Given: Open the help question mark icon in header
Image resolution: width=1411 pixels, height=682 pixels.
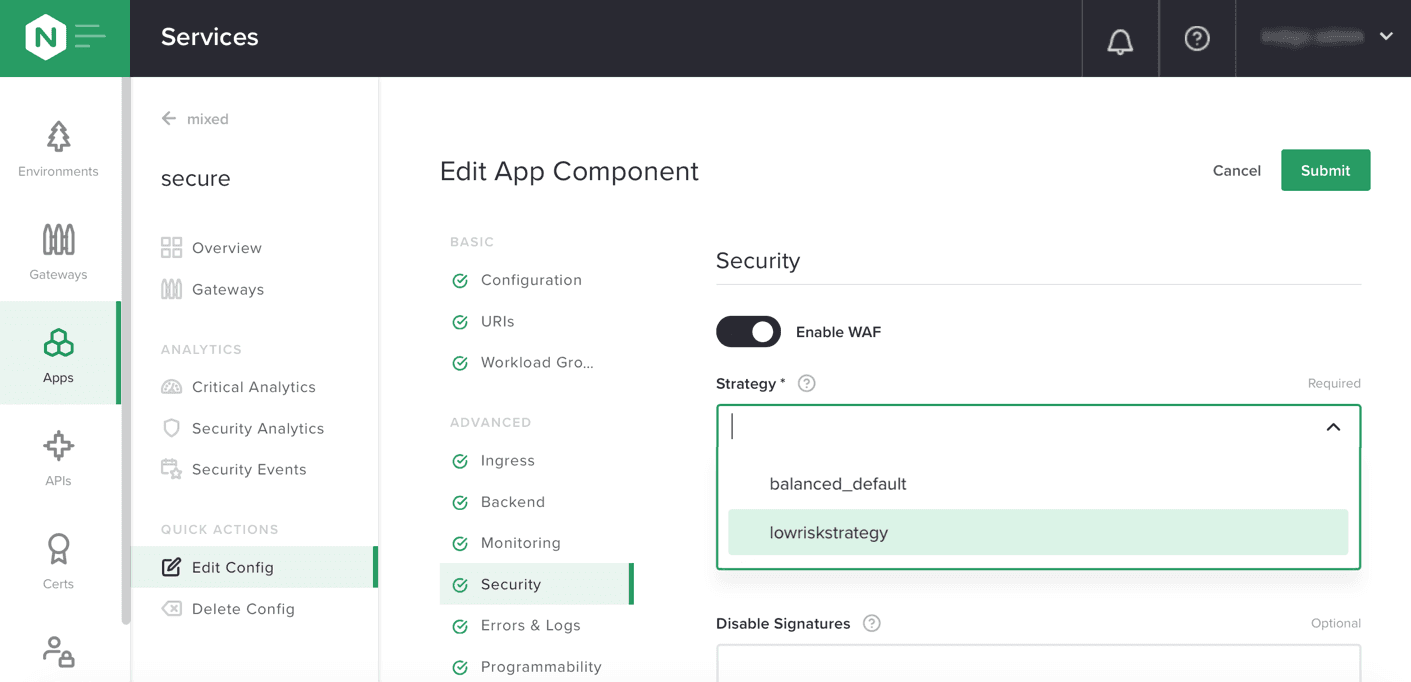Looking at the screenshot, I should [1197, 39].
